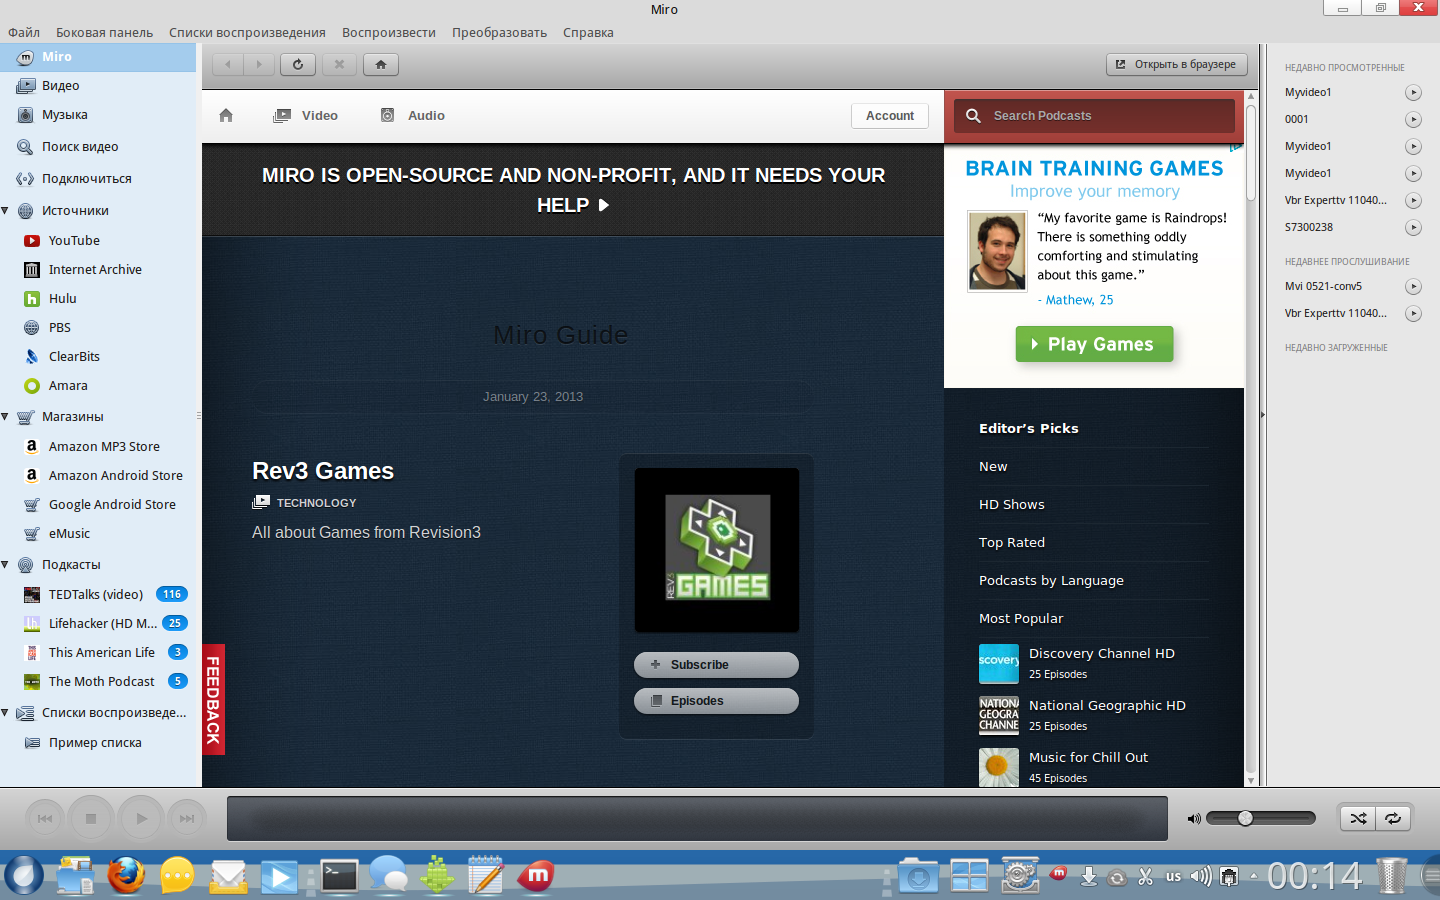The image size is (1440, 900).
Task: Open the Top Rated link
Action: point(1012,543)
